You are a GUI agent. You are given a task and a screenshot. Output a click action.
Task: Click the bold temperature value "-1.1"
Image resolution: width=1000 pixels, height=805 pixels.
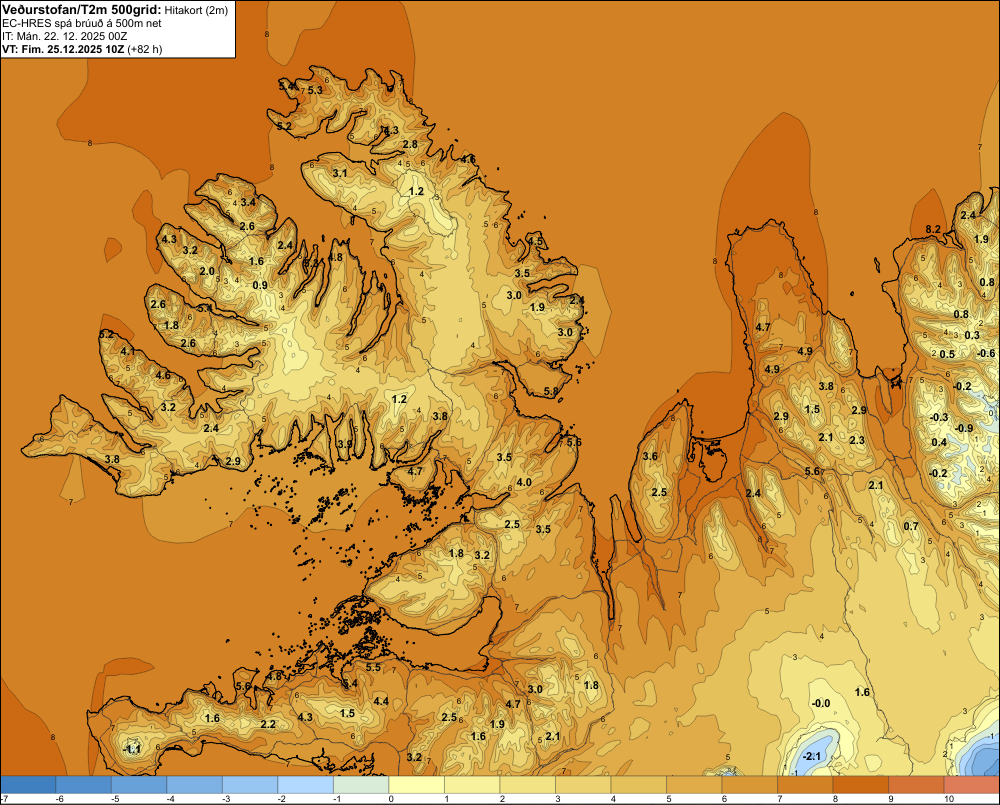pyautogui.click(x=131, y=749)
